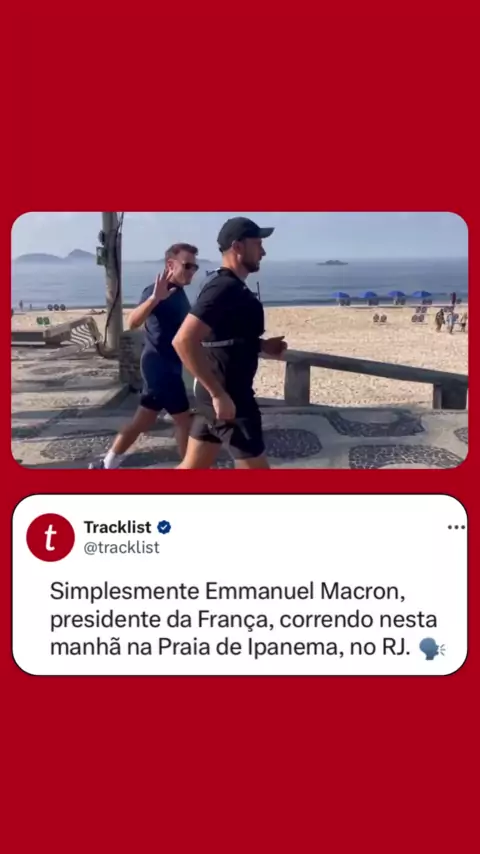Click the blue verified badge beside Tracklist

coord(164,527)
